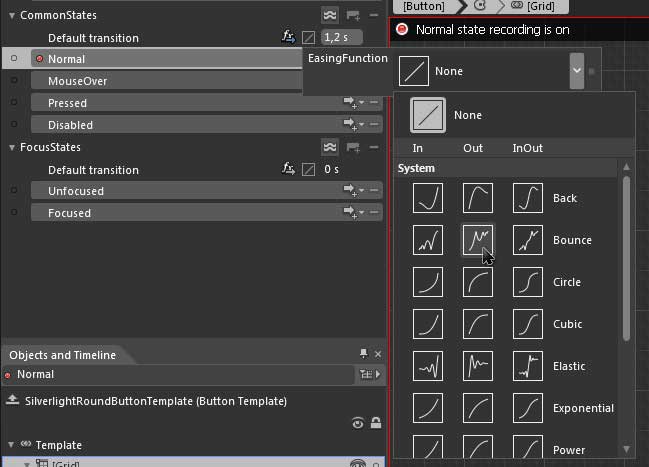Viewport: 649px width, 467px height.
Task: Select the Bounce In easing function
Action: (428, 240)
